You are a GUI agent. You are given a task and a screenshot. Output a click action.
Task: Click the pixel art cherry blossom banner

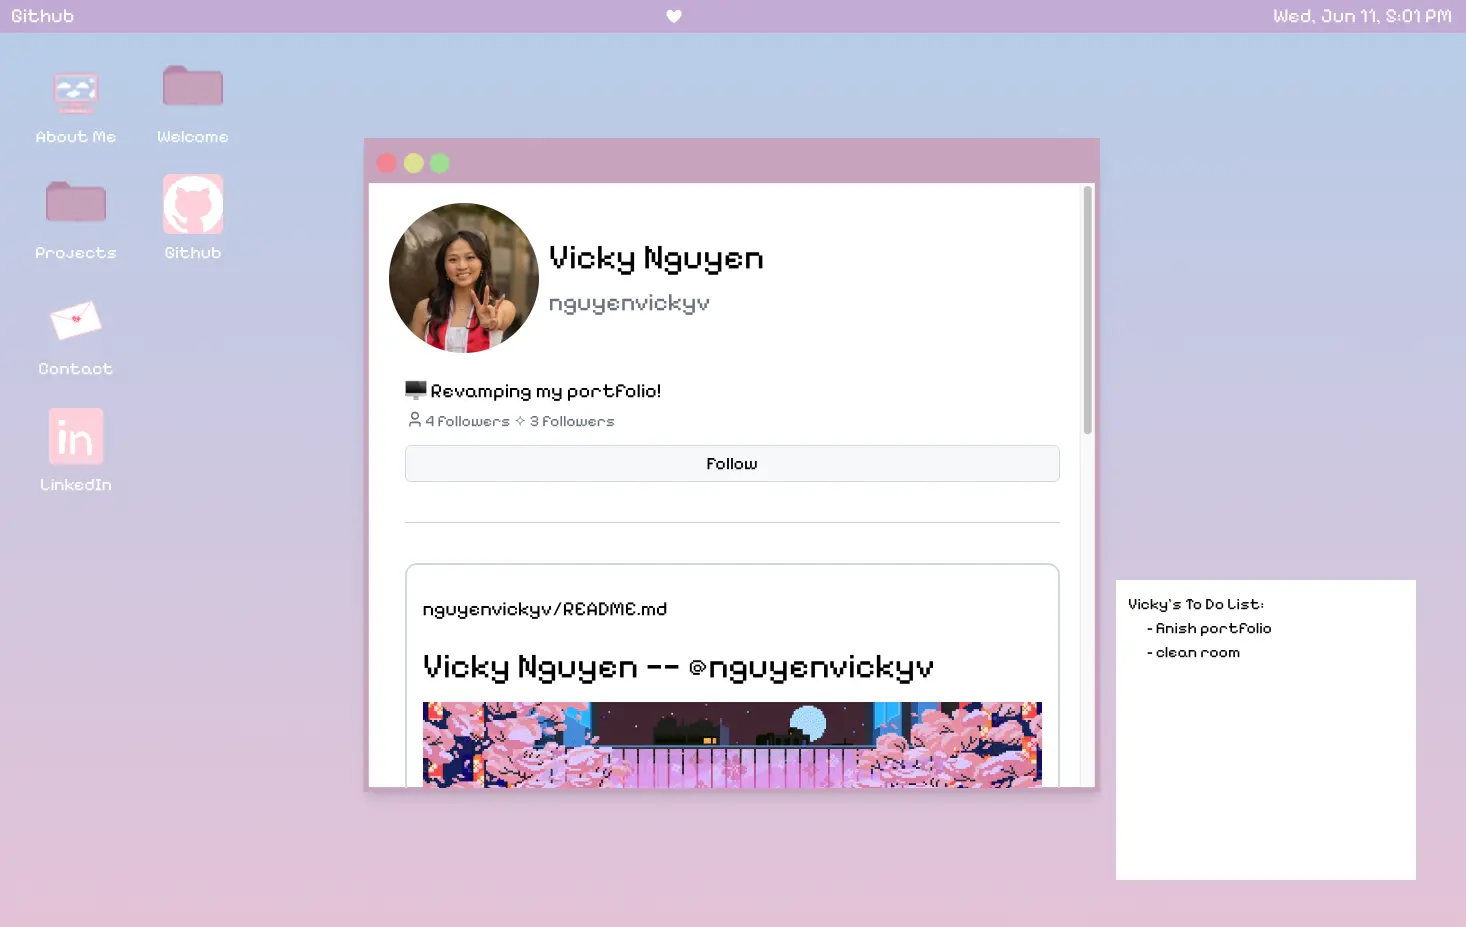coord(732,744)
